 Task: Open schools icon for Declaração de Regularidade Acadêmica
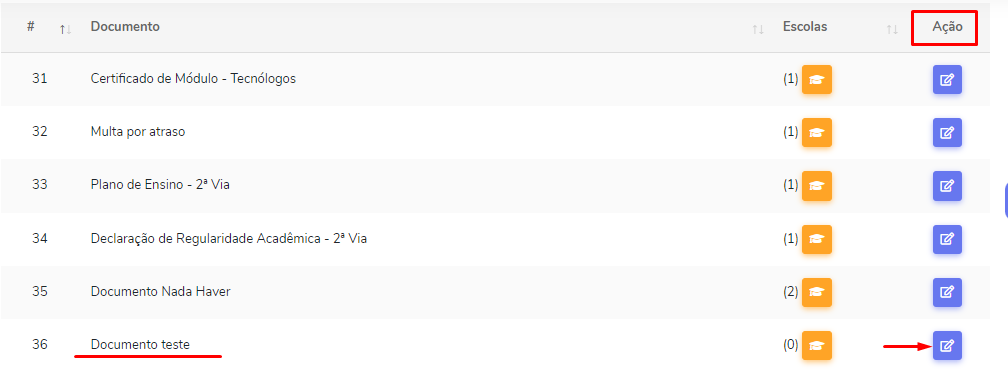816,239
